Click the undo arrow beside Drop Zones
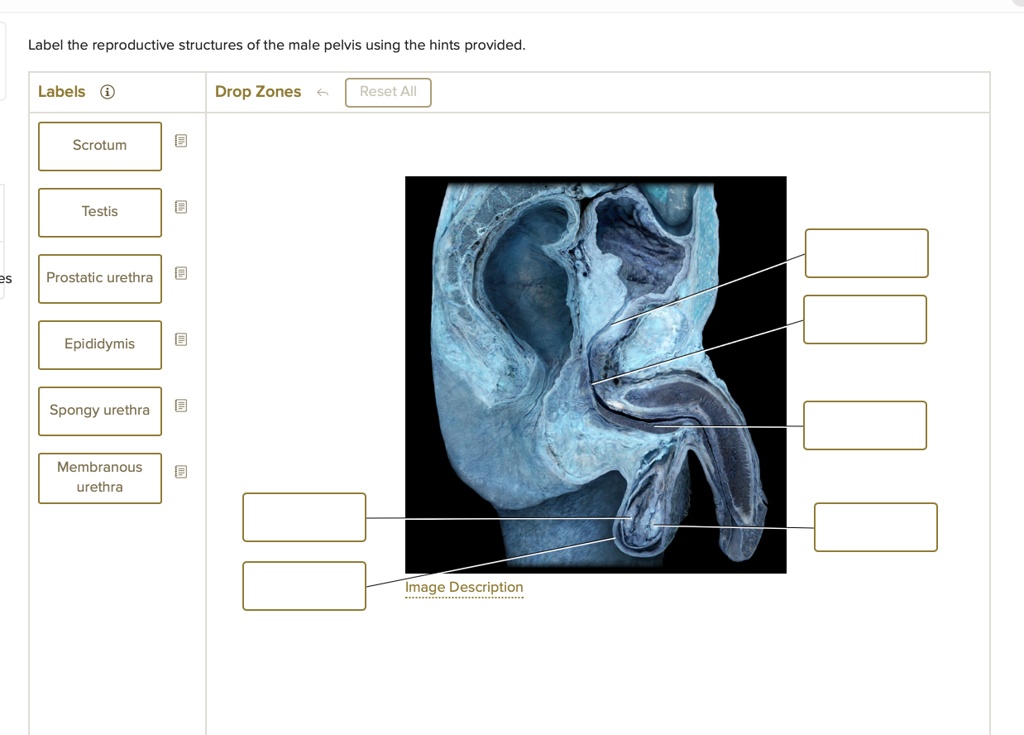Viewport: 1024px width, 735px height. pos(322,92)
